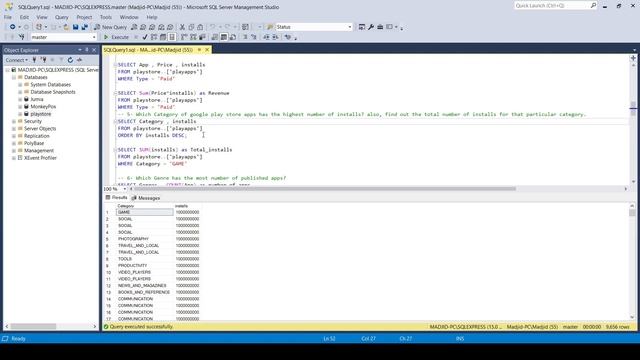
Task: Click the wrench Properties icon
Action: (371, 27)
